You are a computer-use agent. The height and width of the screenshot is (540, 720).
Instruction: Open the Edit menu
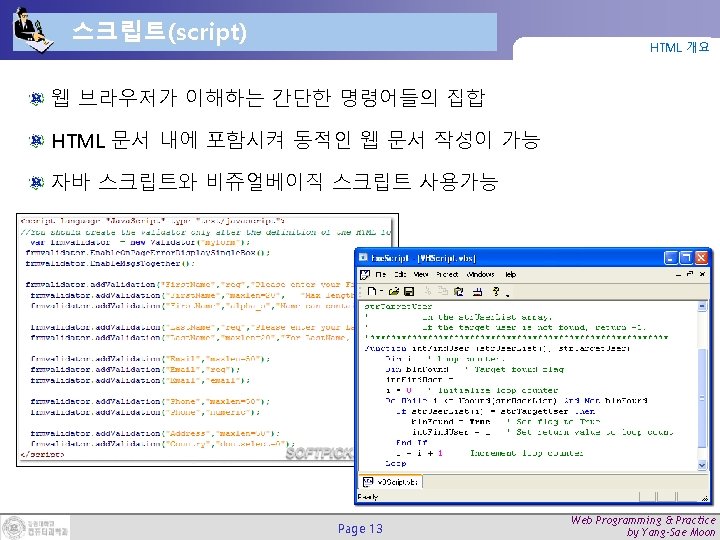pos(400,275)
